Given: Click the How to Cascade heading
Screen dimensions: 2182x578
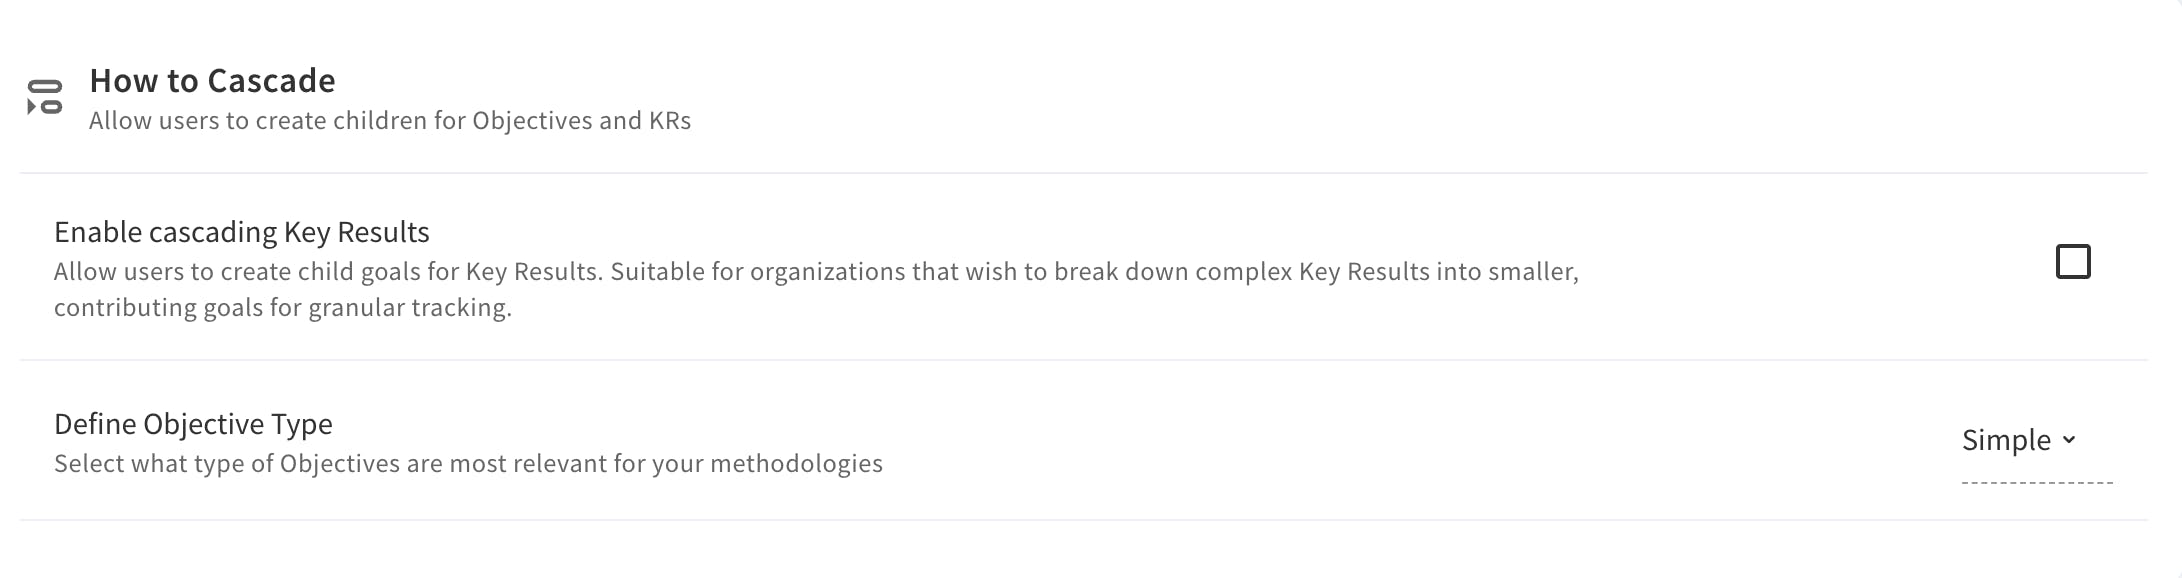Looking at the screenshot, I should (212, 80).
